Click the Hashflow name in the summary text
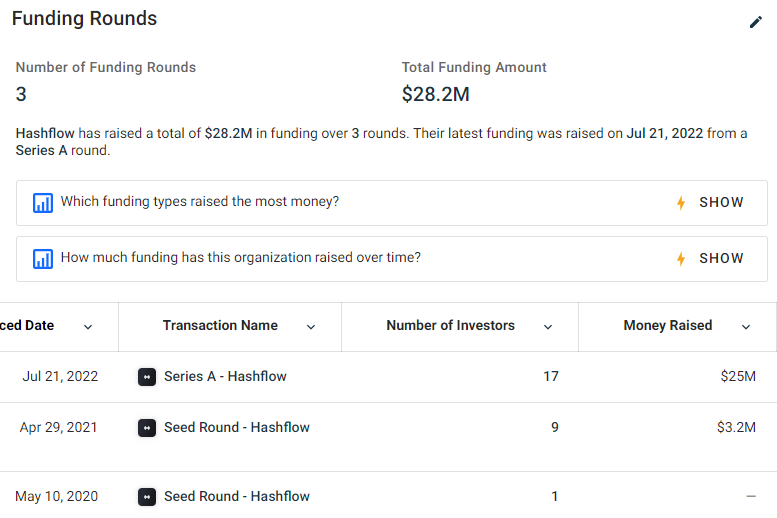Image resolution: width=777 pixels, height=518 pixels. pyautogui.click(x=45, y=134)
